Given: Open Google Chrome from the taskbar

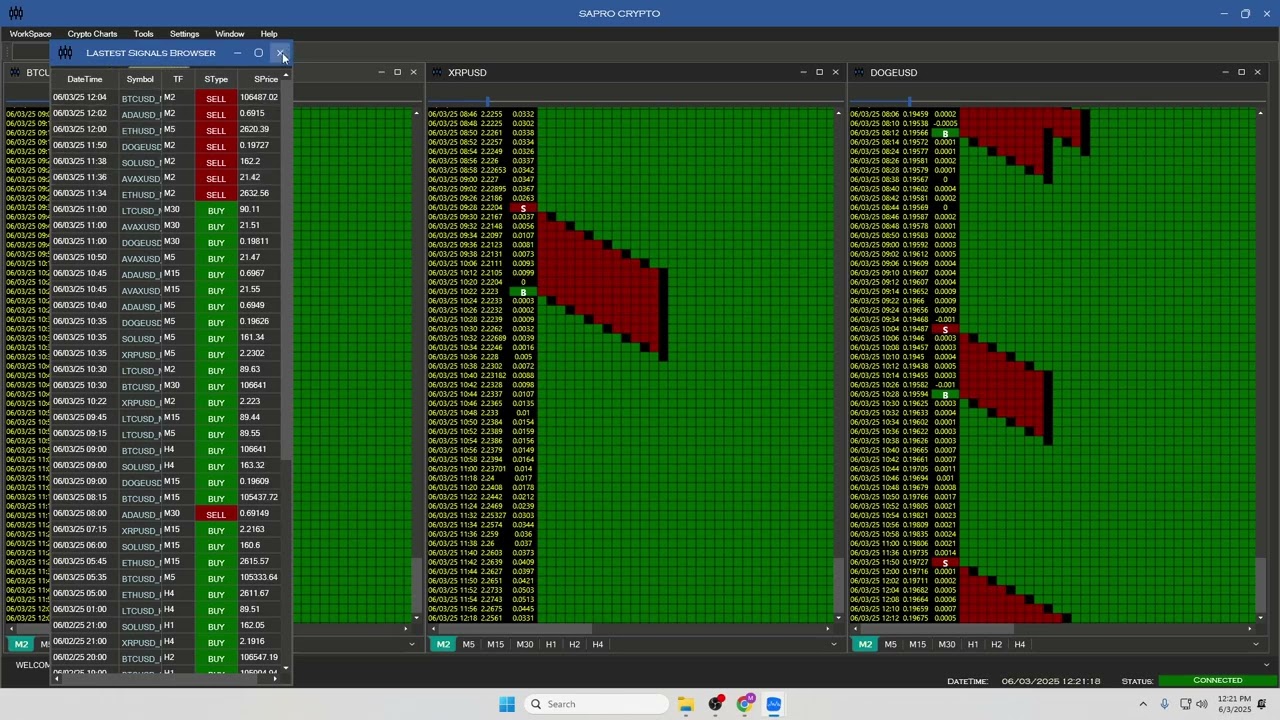Looking at the screenshot, I should pos(744,704).
